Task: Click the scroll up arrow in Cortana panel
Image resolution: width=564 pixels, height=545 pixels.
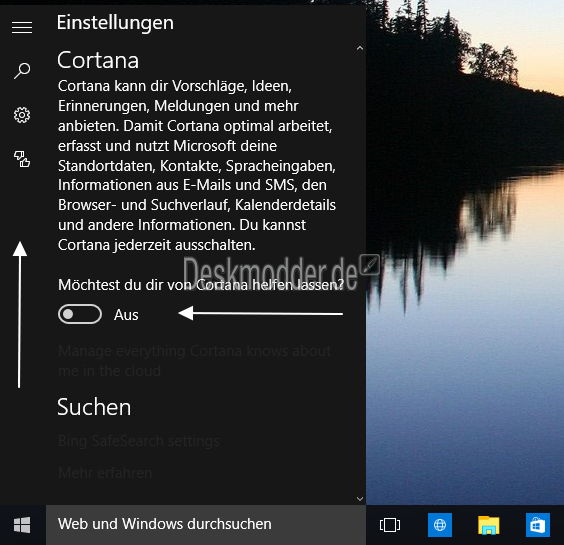Action: click(x=360, y=48)
